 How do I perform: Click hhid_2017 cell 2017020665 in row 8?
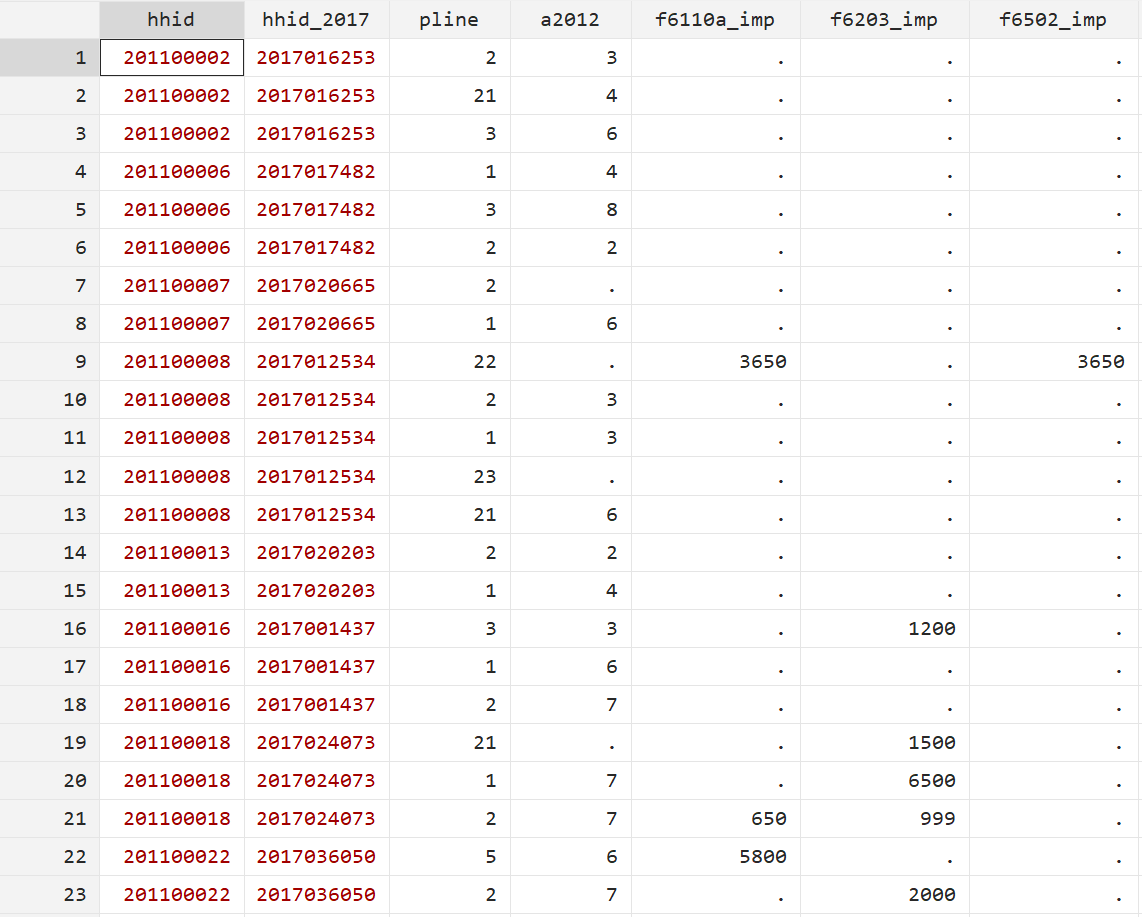coord(316,323)
